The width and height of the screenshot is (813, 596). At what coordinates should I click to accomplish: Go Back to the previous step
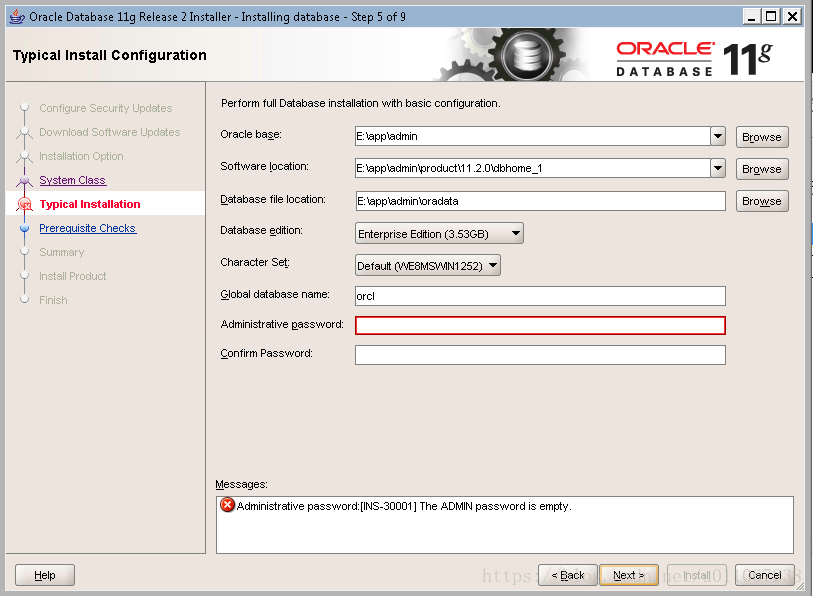pyautogui.click(x=568, y=575)
